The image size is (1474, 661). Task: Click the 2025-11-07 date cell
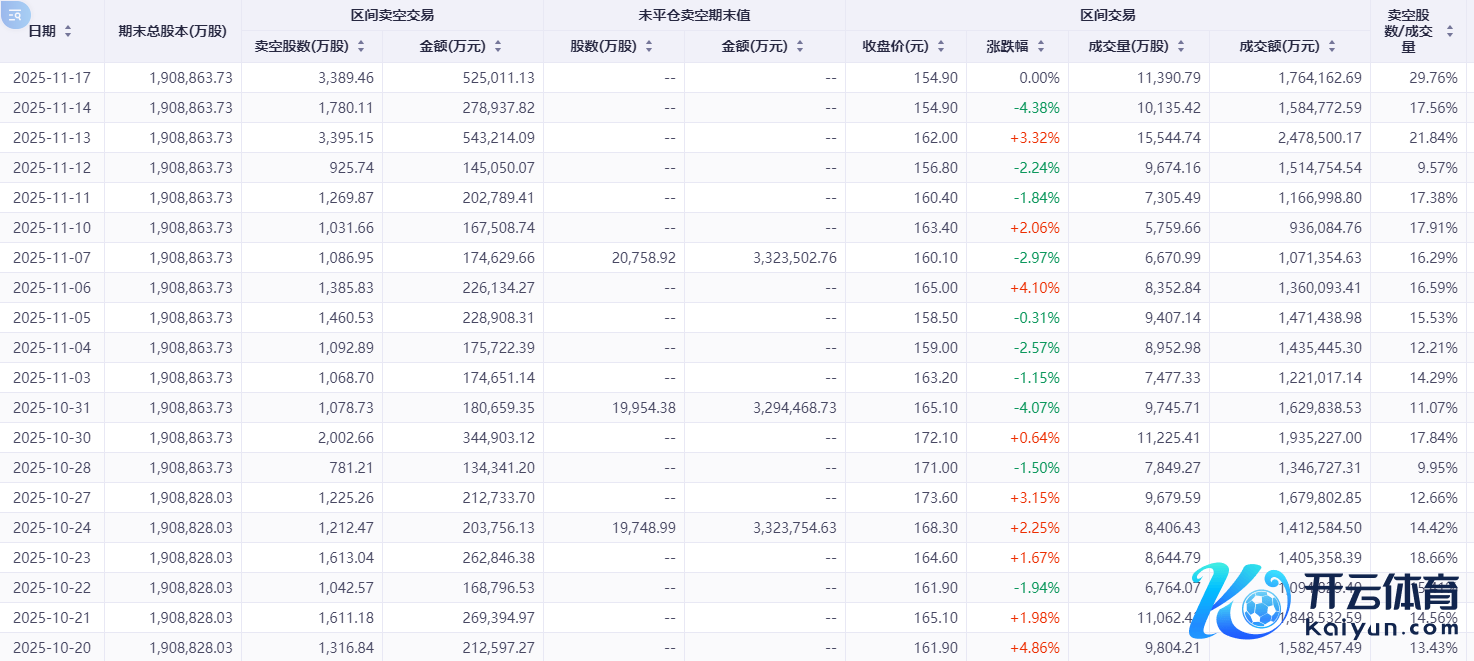[52, 258]
